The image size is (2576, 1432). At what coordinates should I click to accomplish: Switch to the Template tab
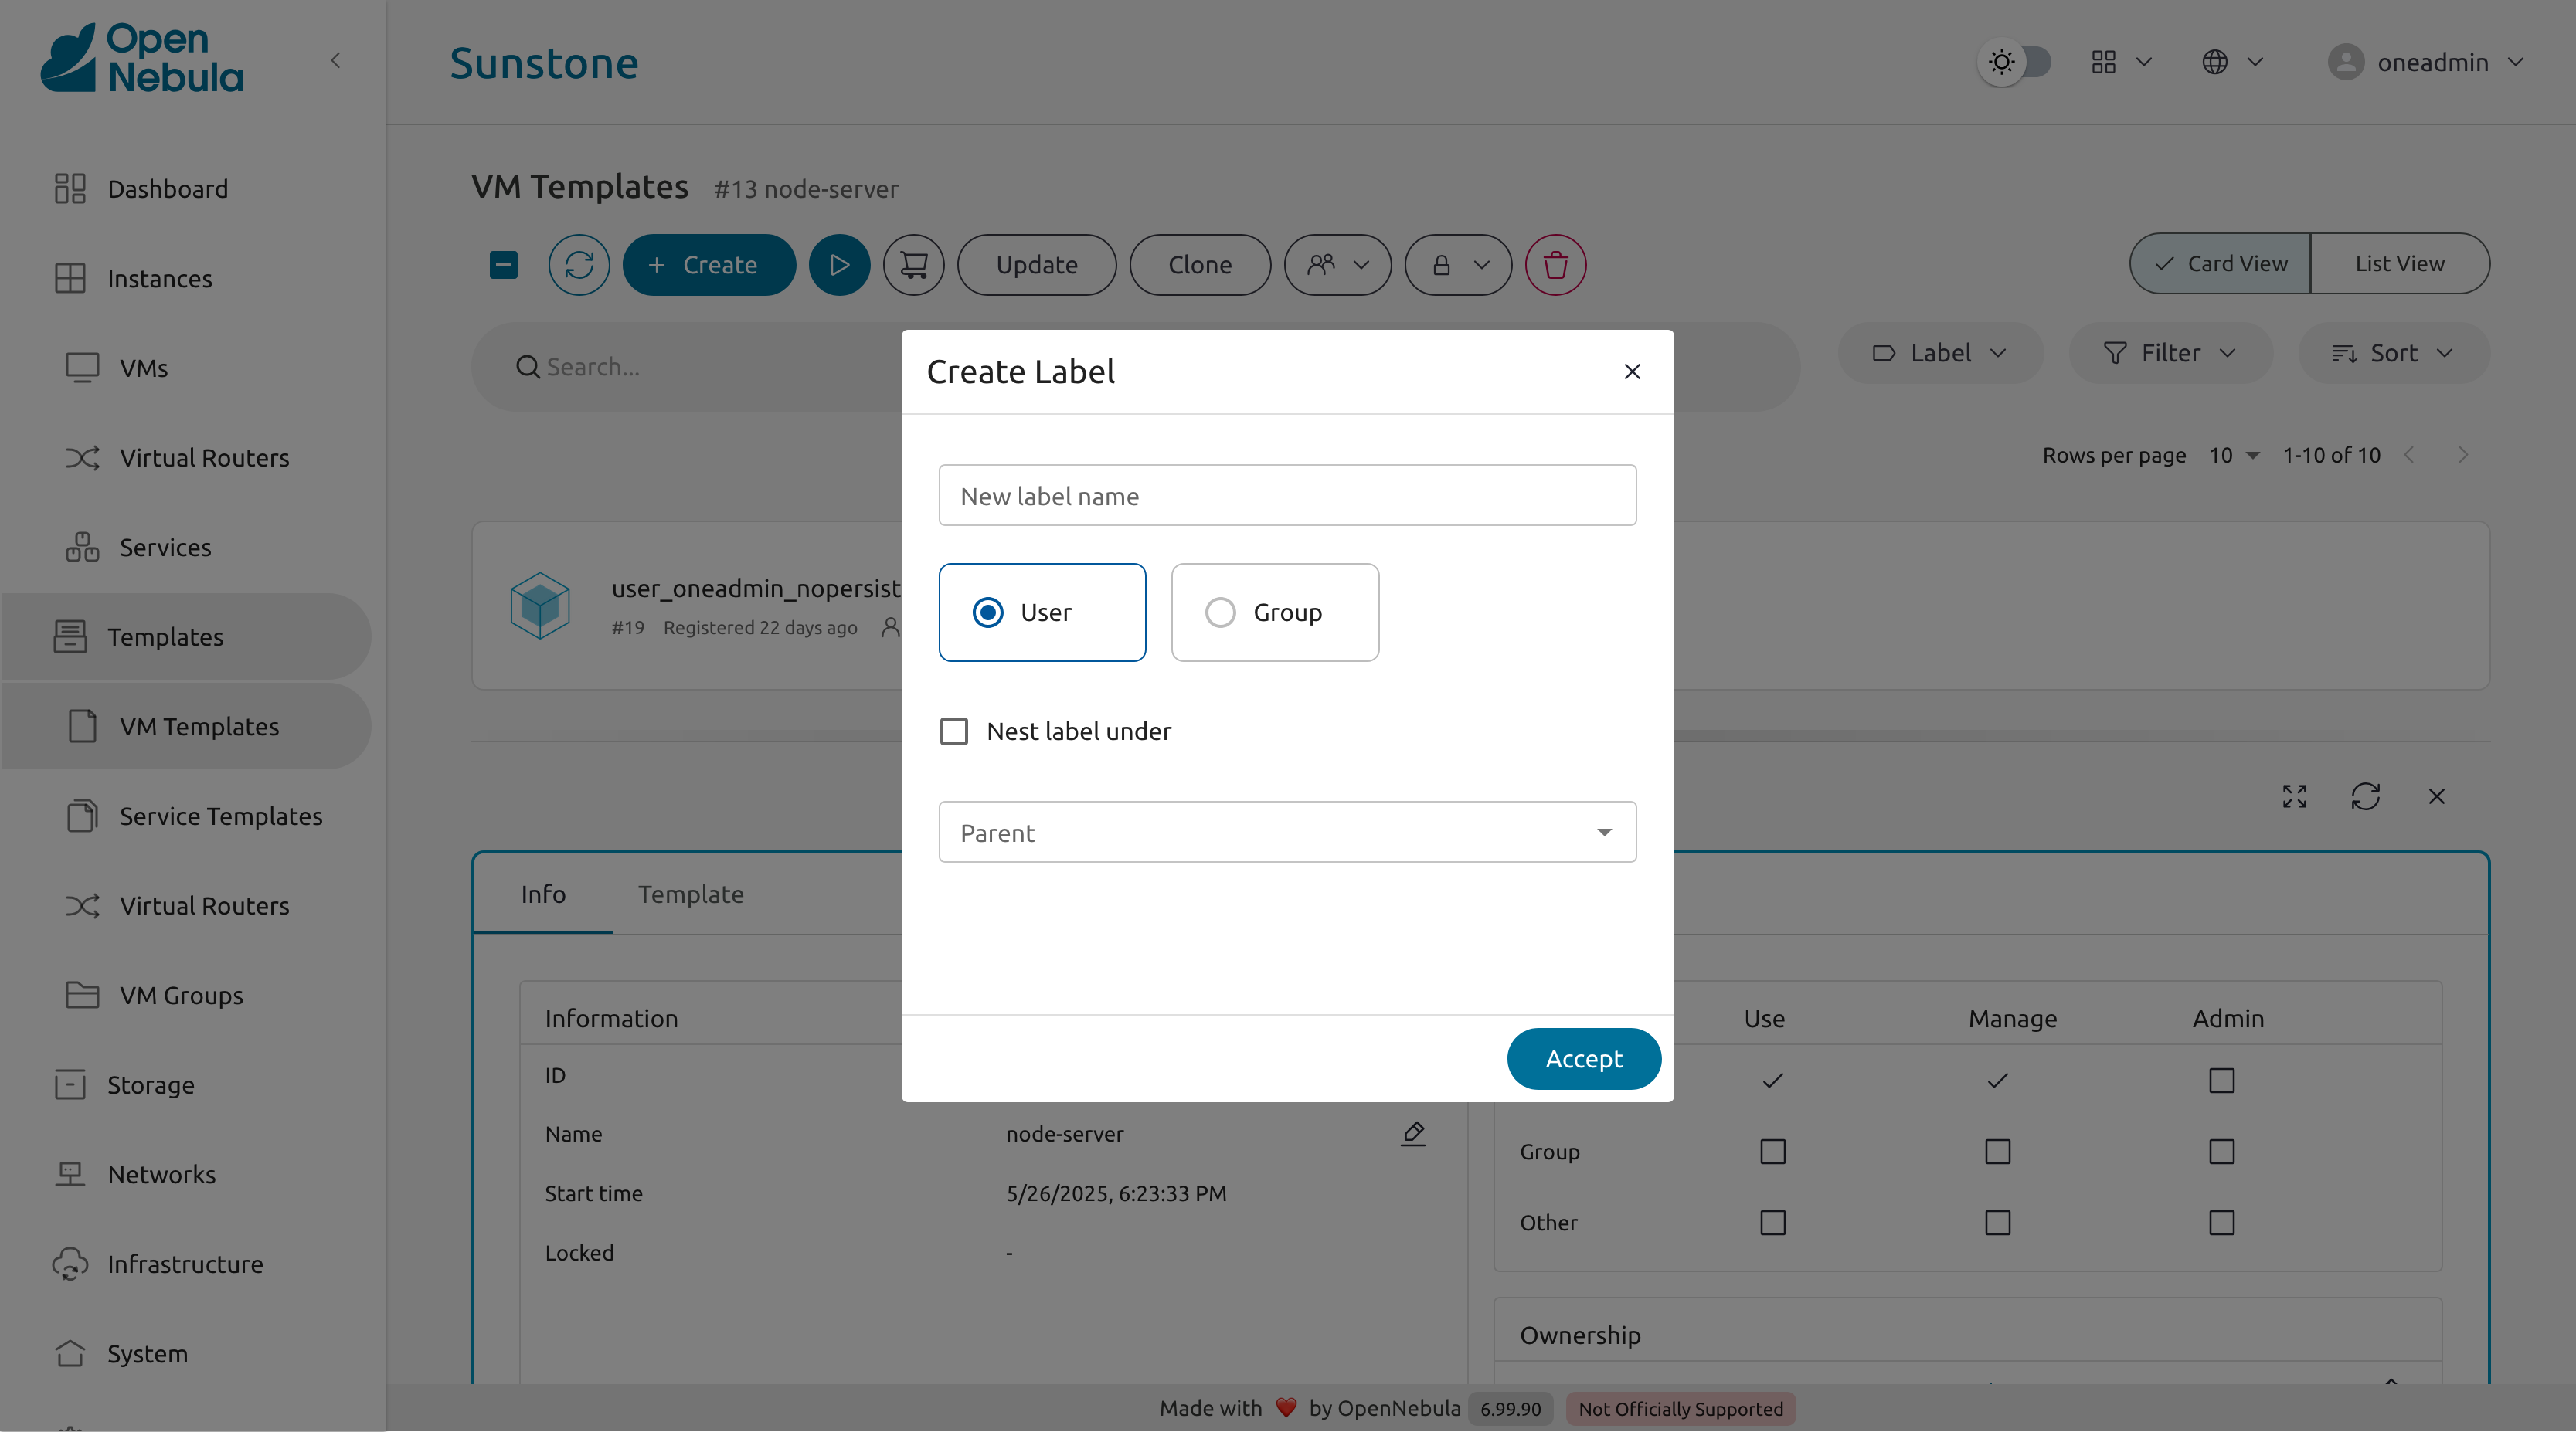(x=691, y=894)
